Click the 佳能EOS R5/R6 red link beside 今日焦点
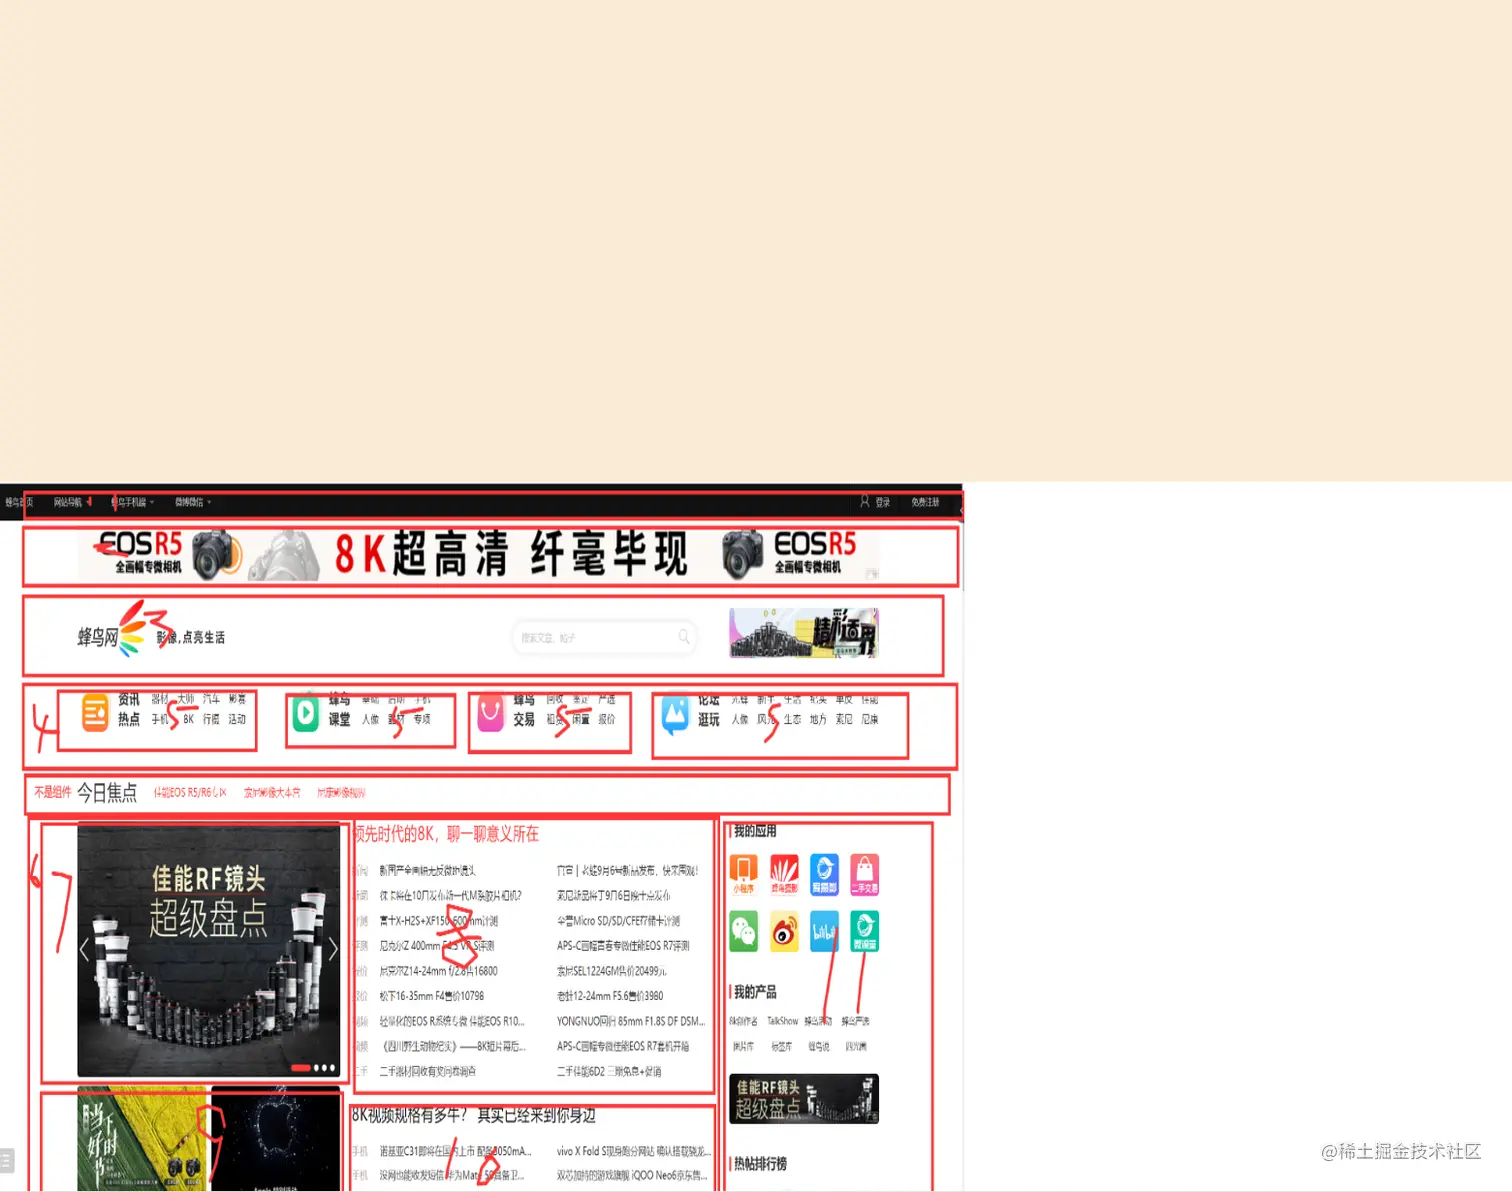This screenshot has height=1192, width=1512. [190, 793]
